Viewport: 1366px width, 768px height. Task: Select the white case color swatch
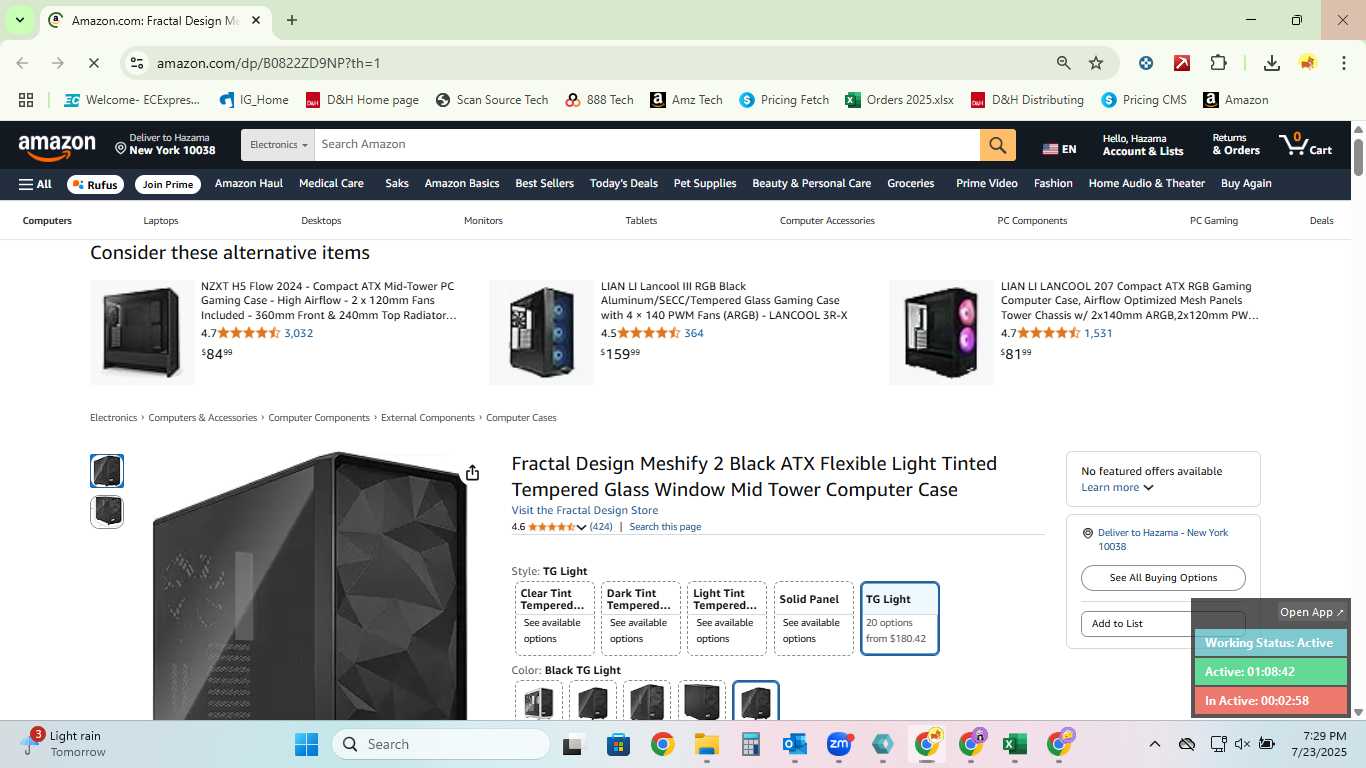539,701
